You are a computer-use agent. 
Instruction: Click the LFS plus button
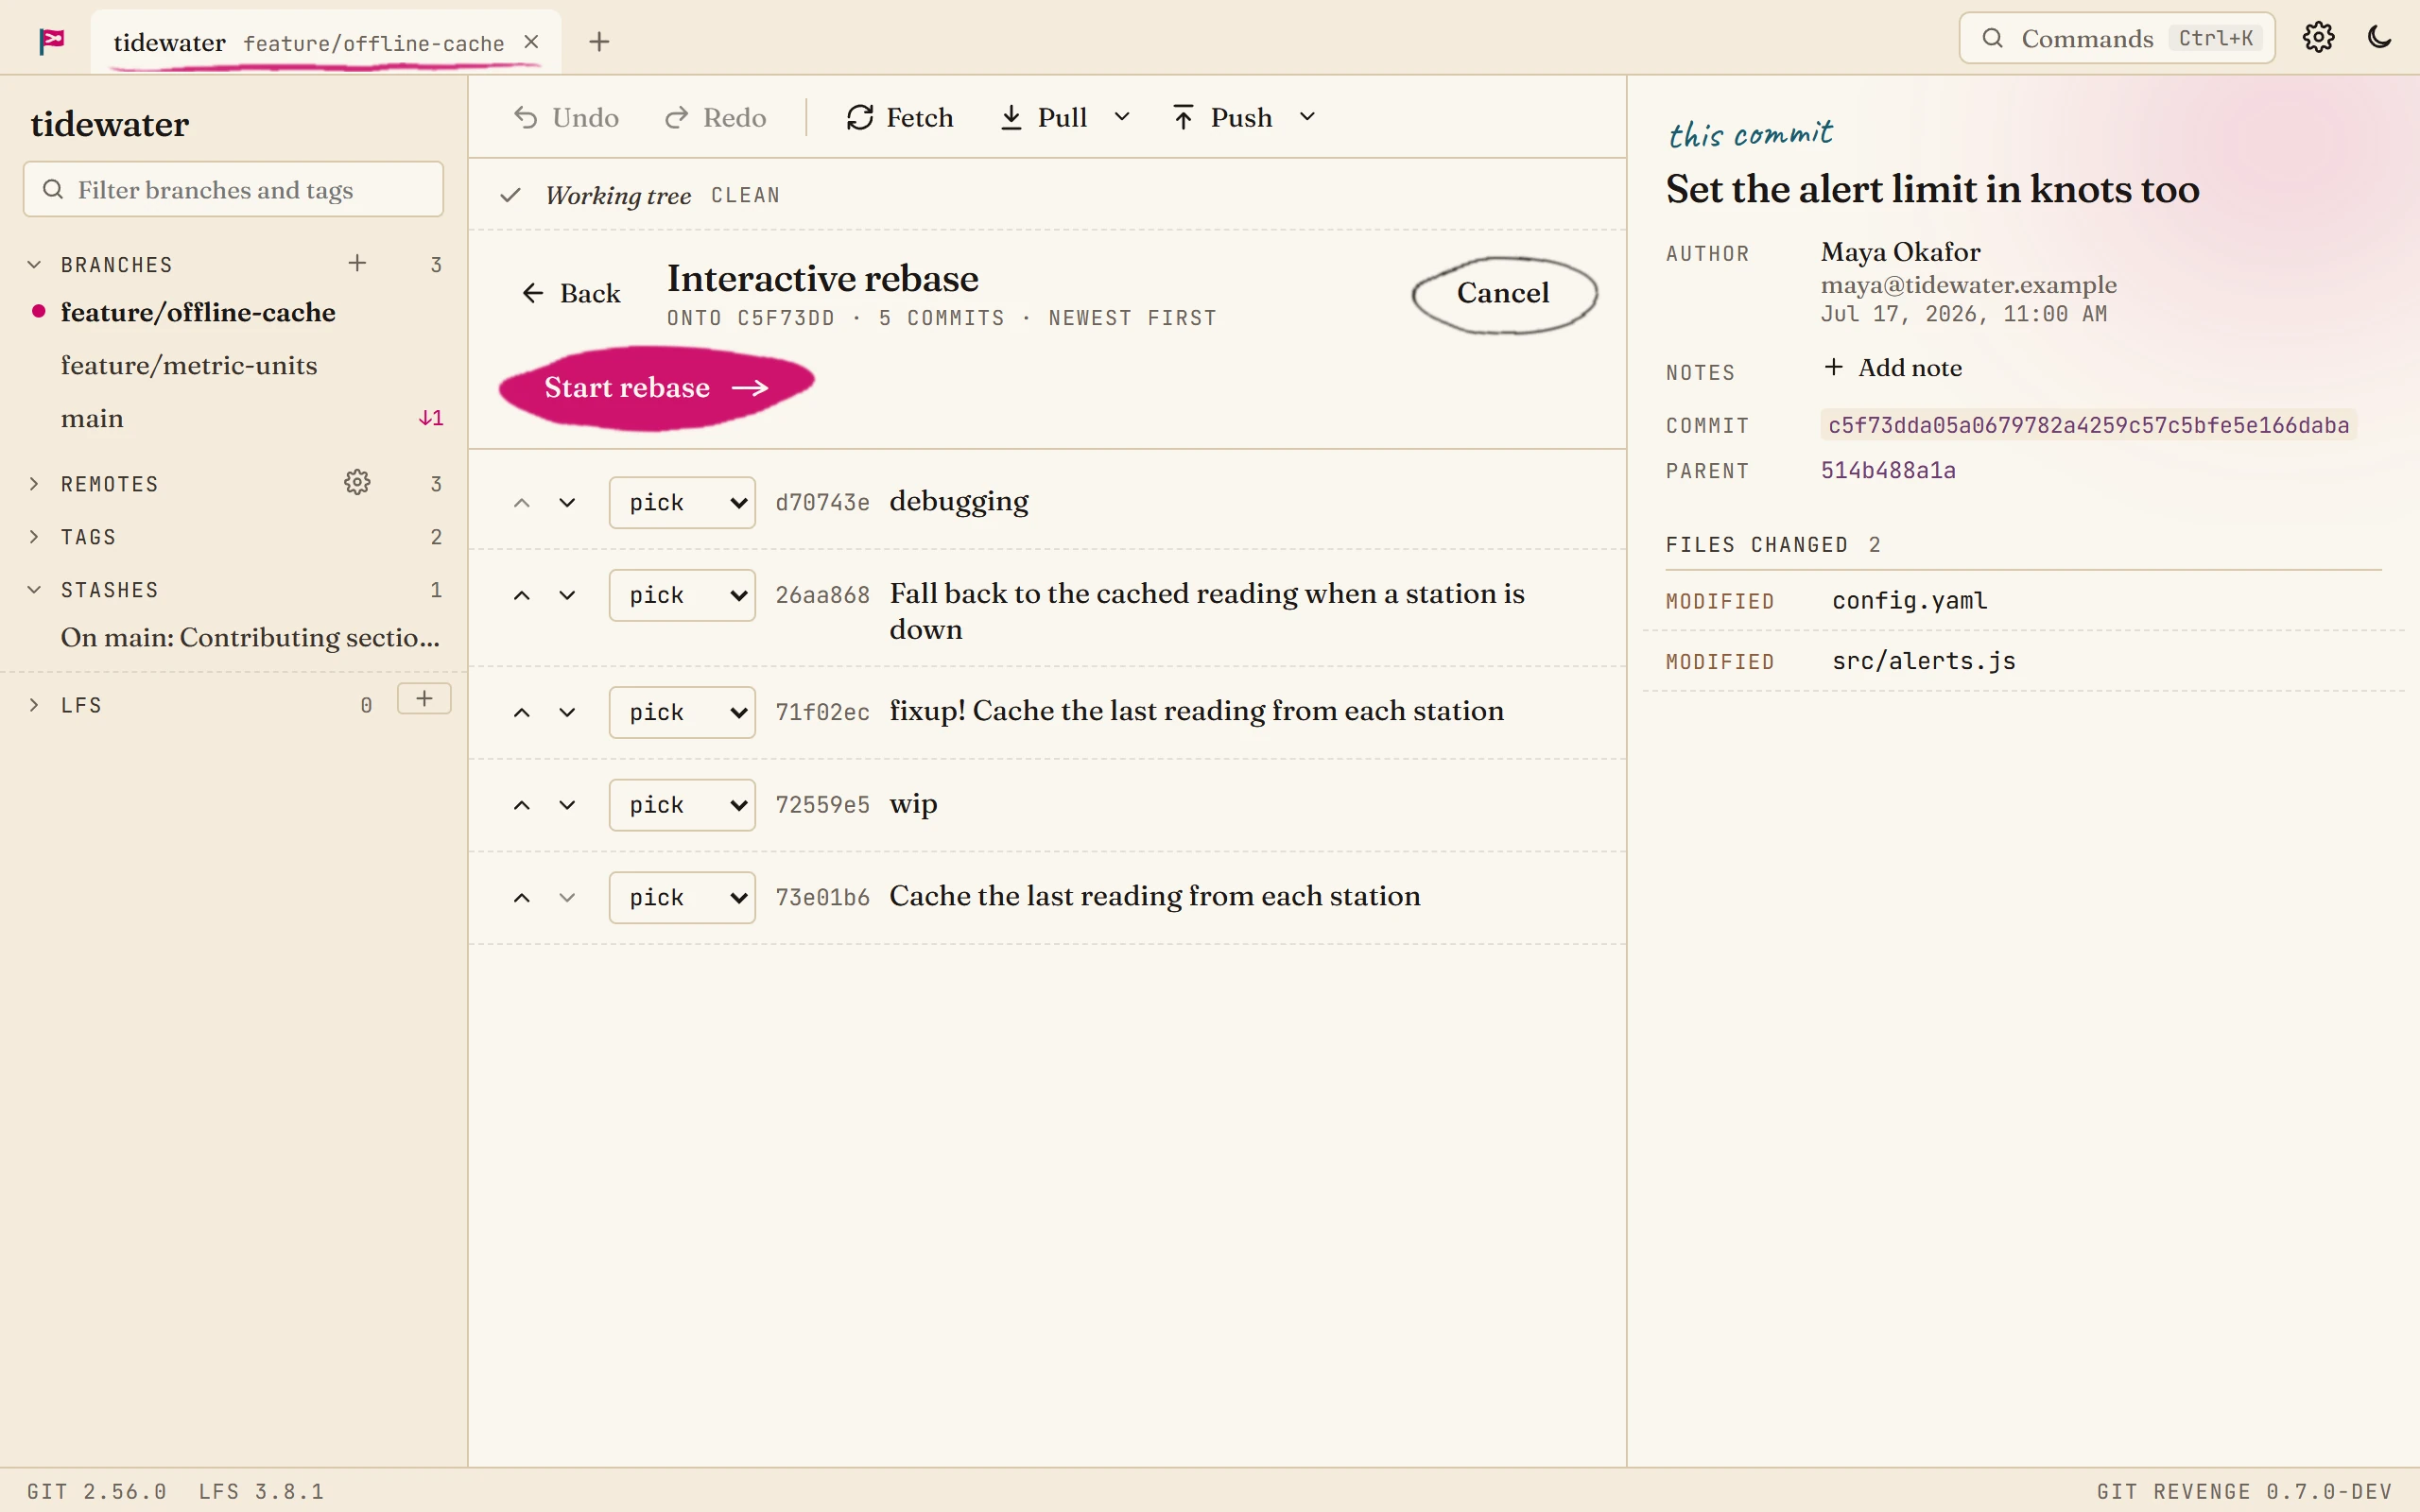coord(424,698)
